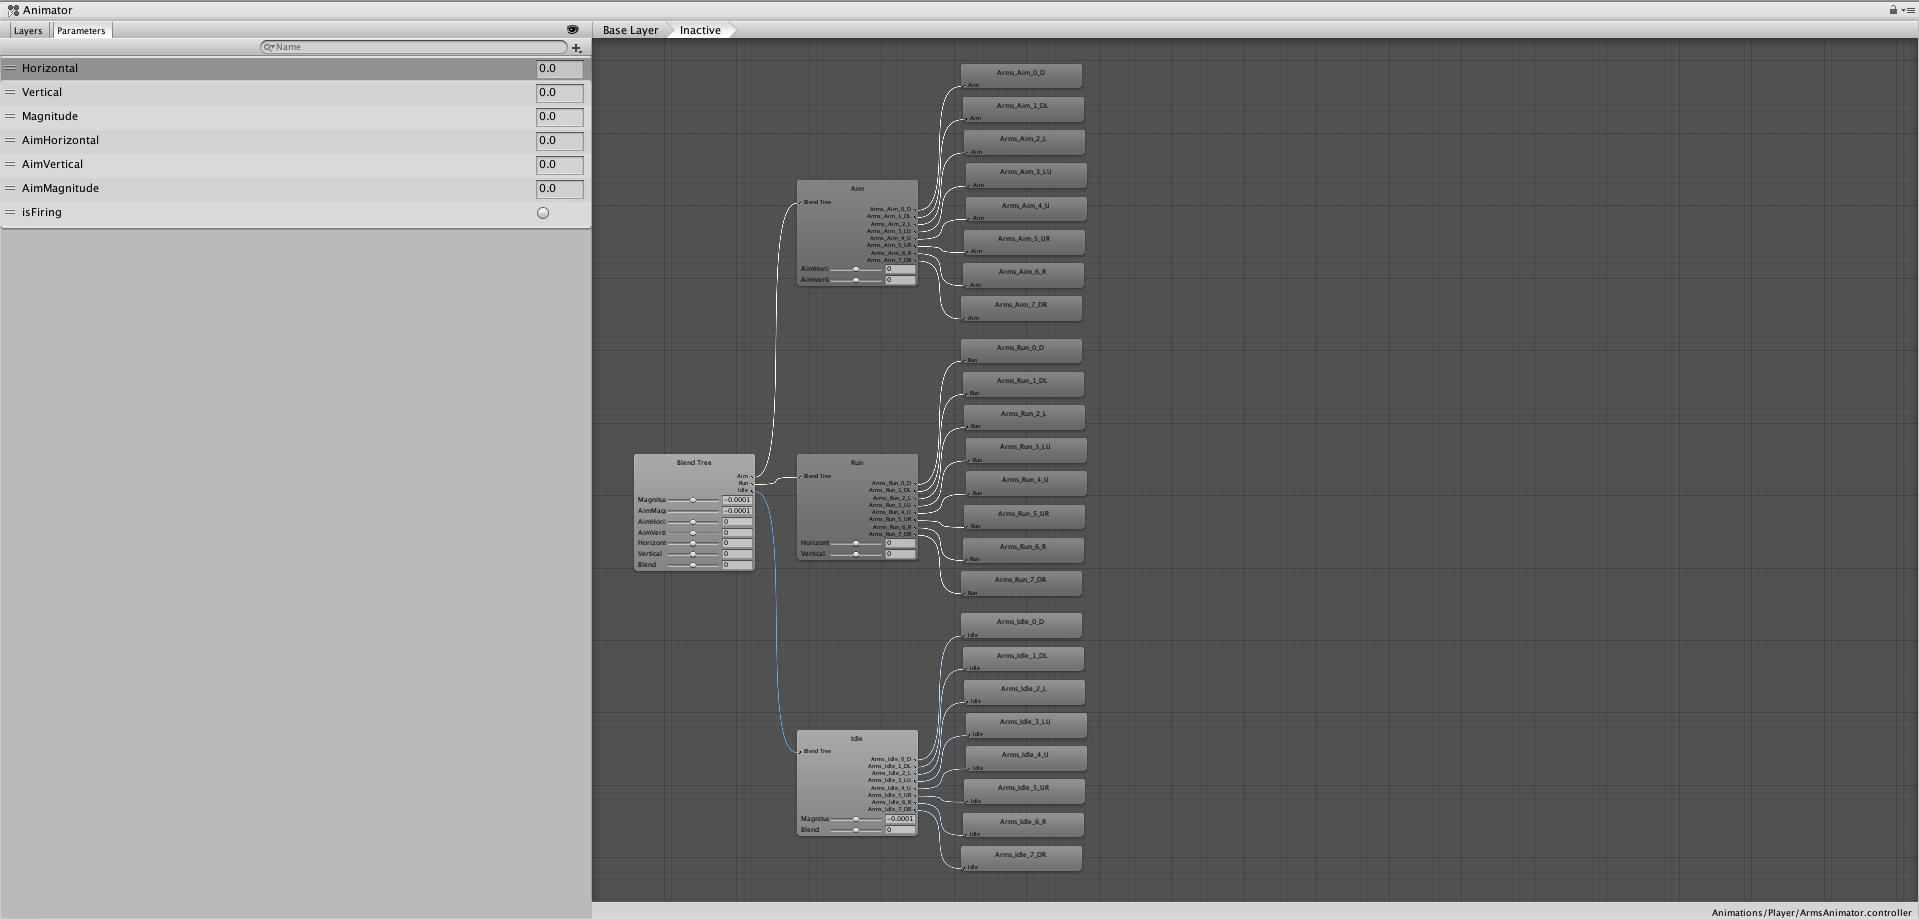Select the Parameters tab
This screenshot has height=919, width=1919.
point(81,31)
